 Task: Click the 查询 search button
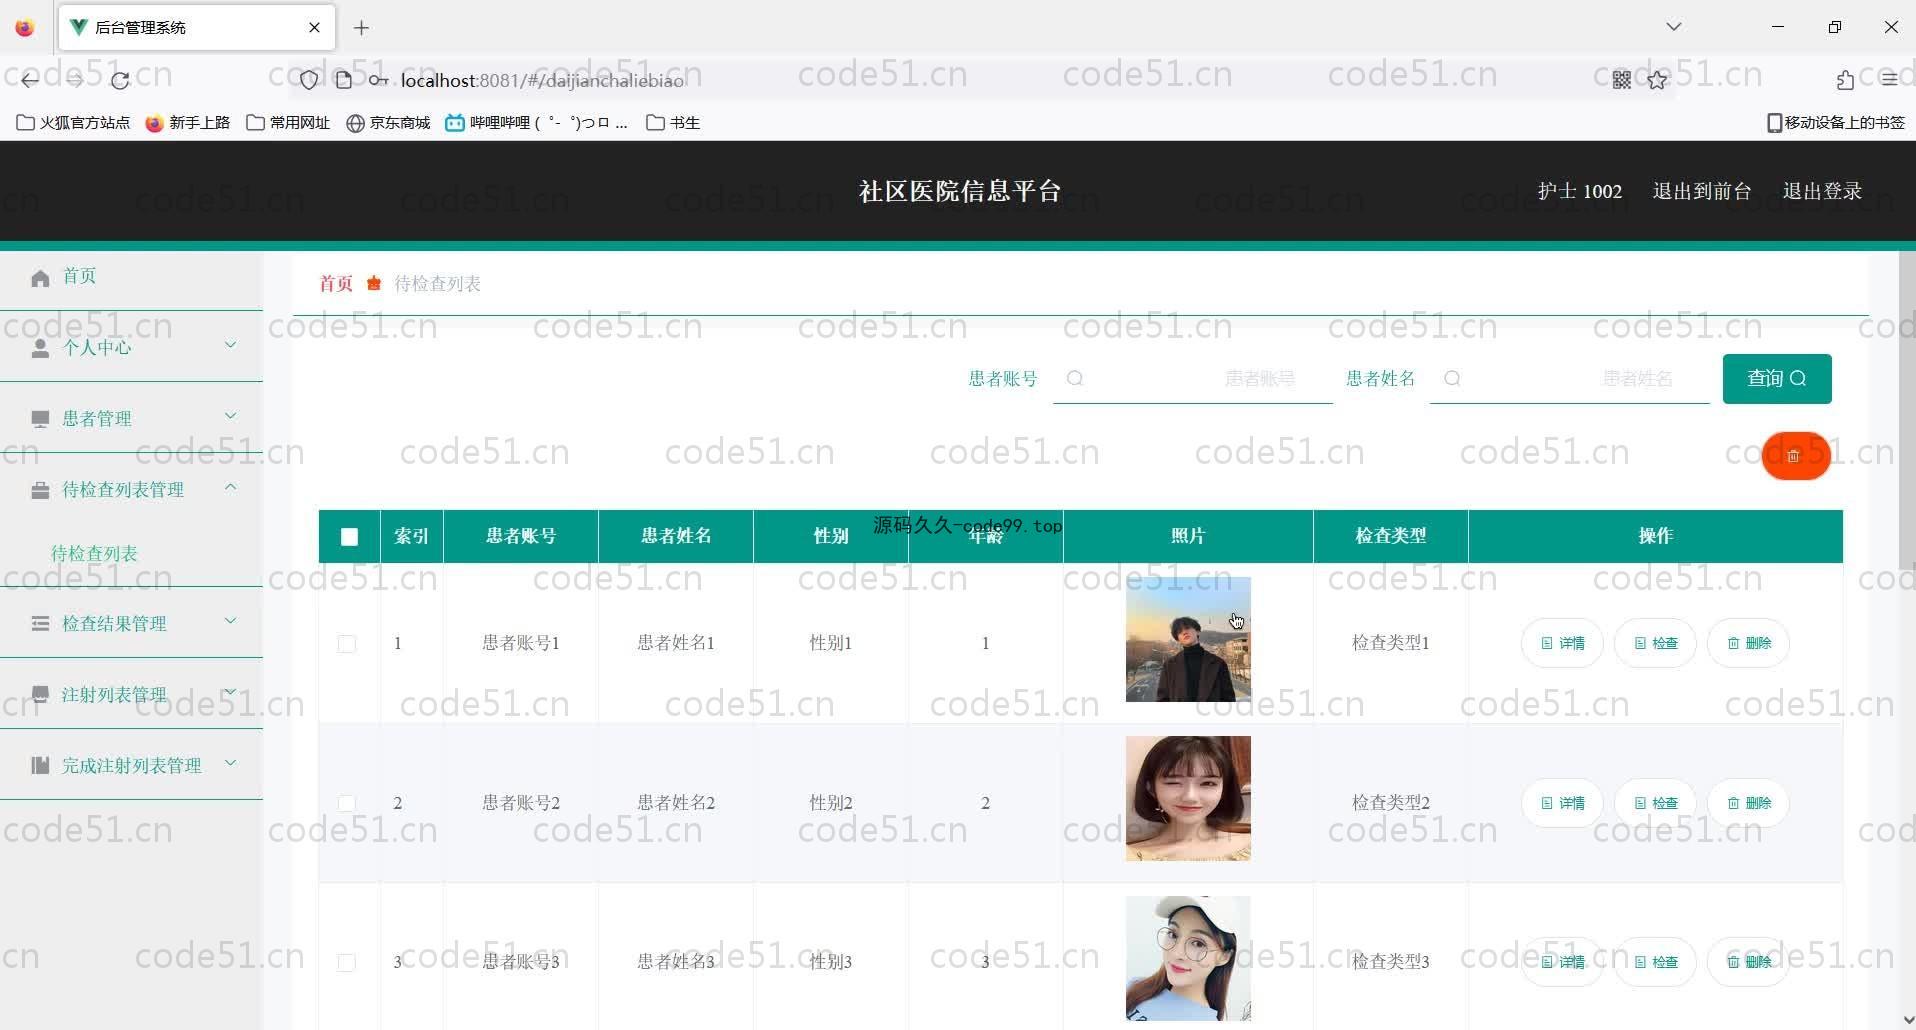(1776, 378)
